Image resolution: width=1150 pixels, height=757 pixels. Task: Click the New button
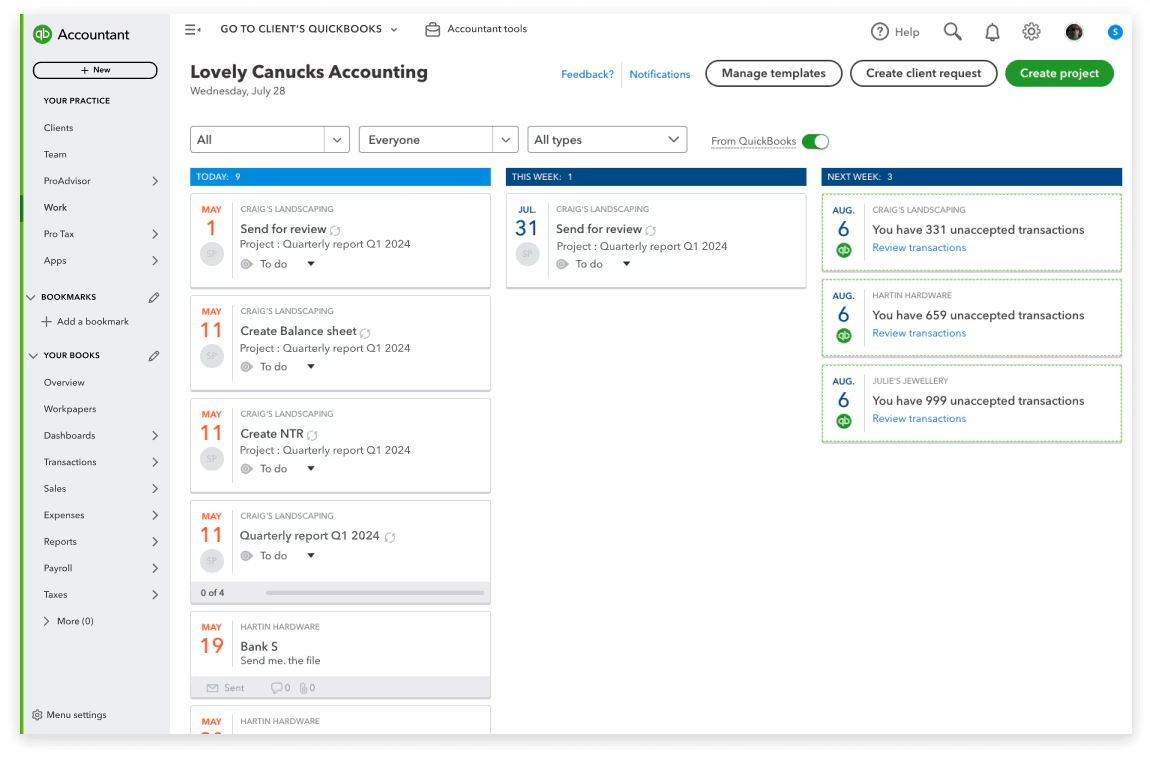(x=95, y=70)
